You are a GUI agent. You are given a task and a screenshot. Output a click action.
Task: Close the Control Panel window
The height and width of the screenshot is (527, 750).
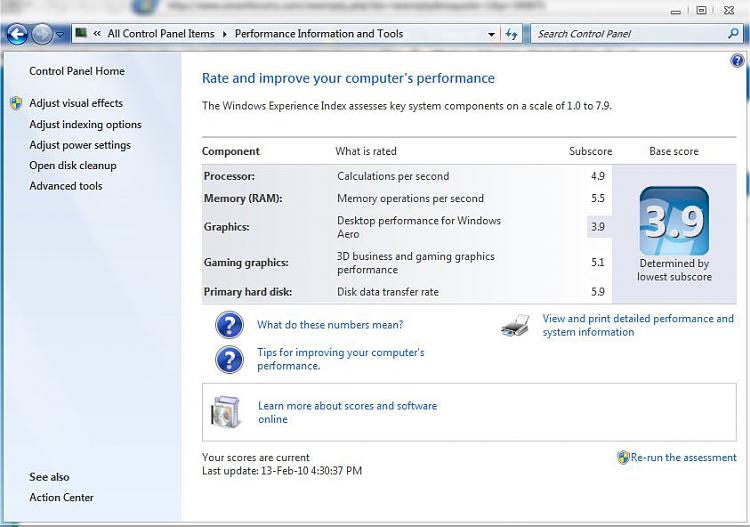click(729, 10)
